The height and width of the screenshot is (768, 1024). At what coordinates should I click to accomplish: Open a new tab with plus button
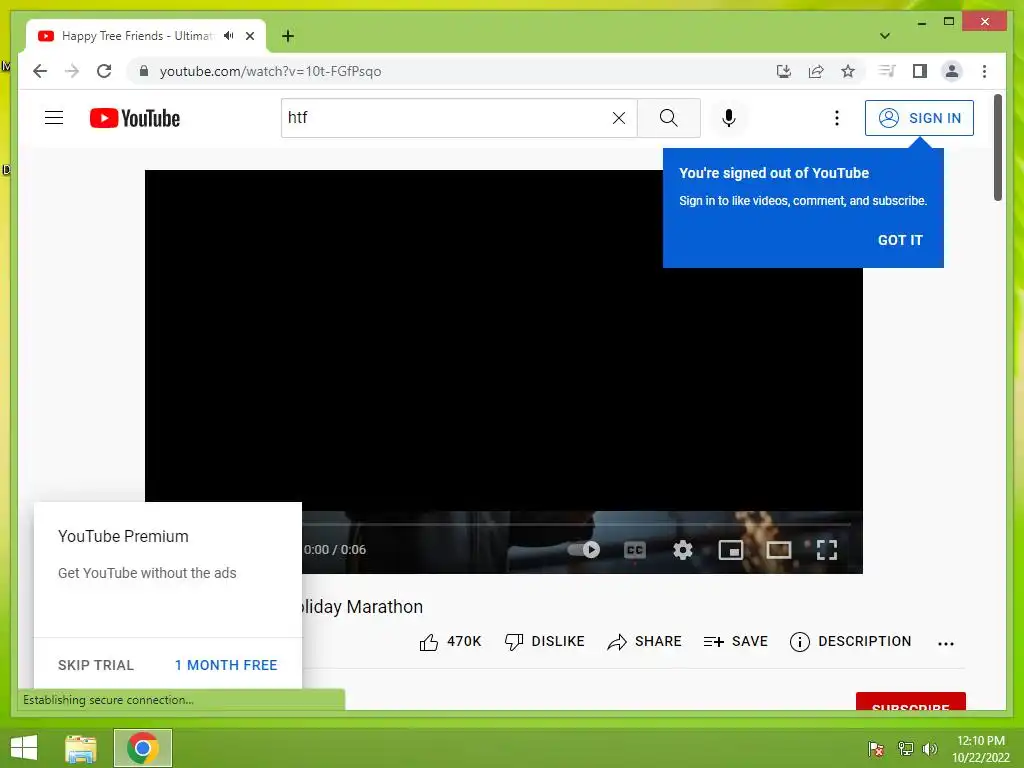point(287,36)
